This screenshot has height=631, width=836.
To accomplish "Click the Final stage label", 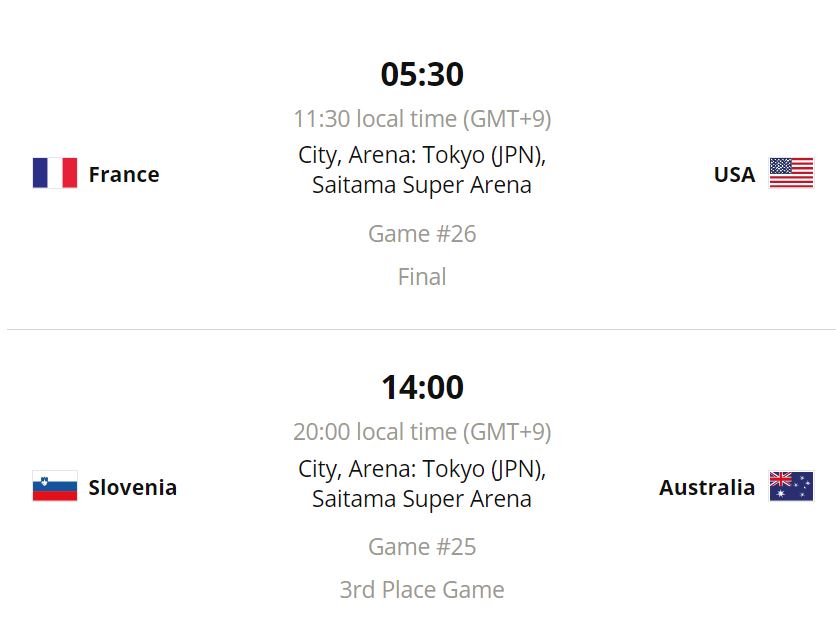I will click(422, 277).
